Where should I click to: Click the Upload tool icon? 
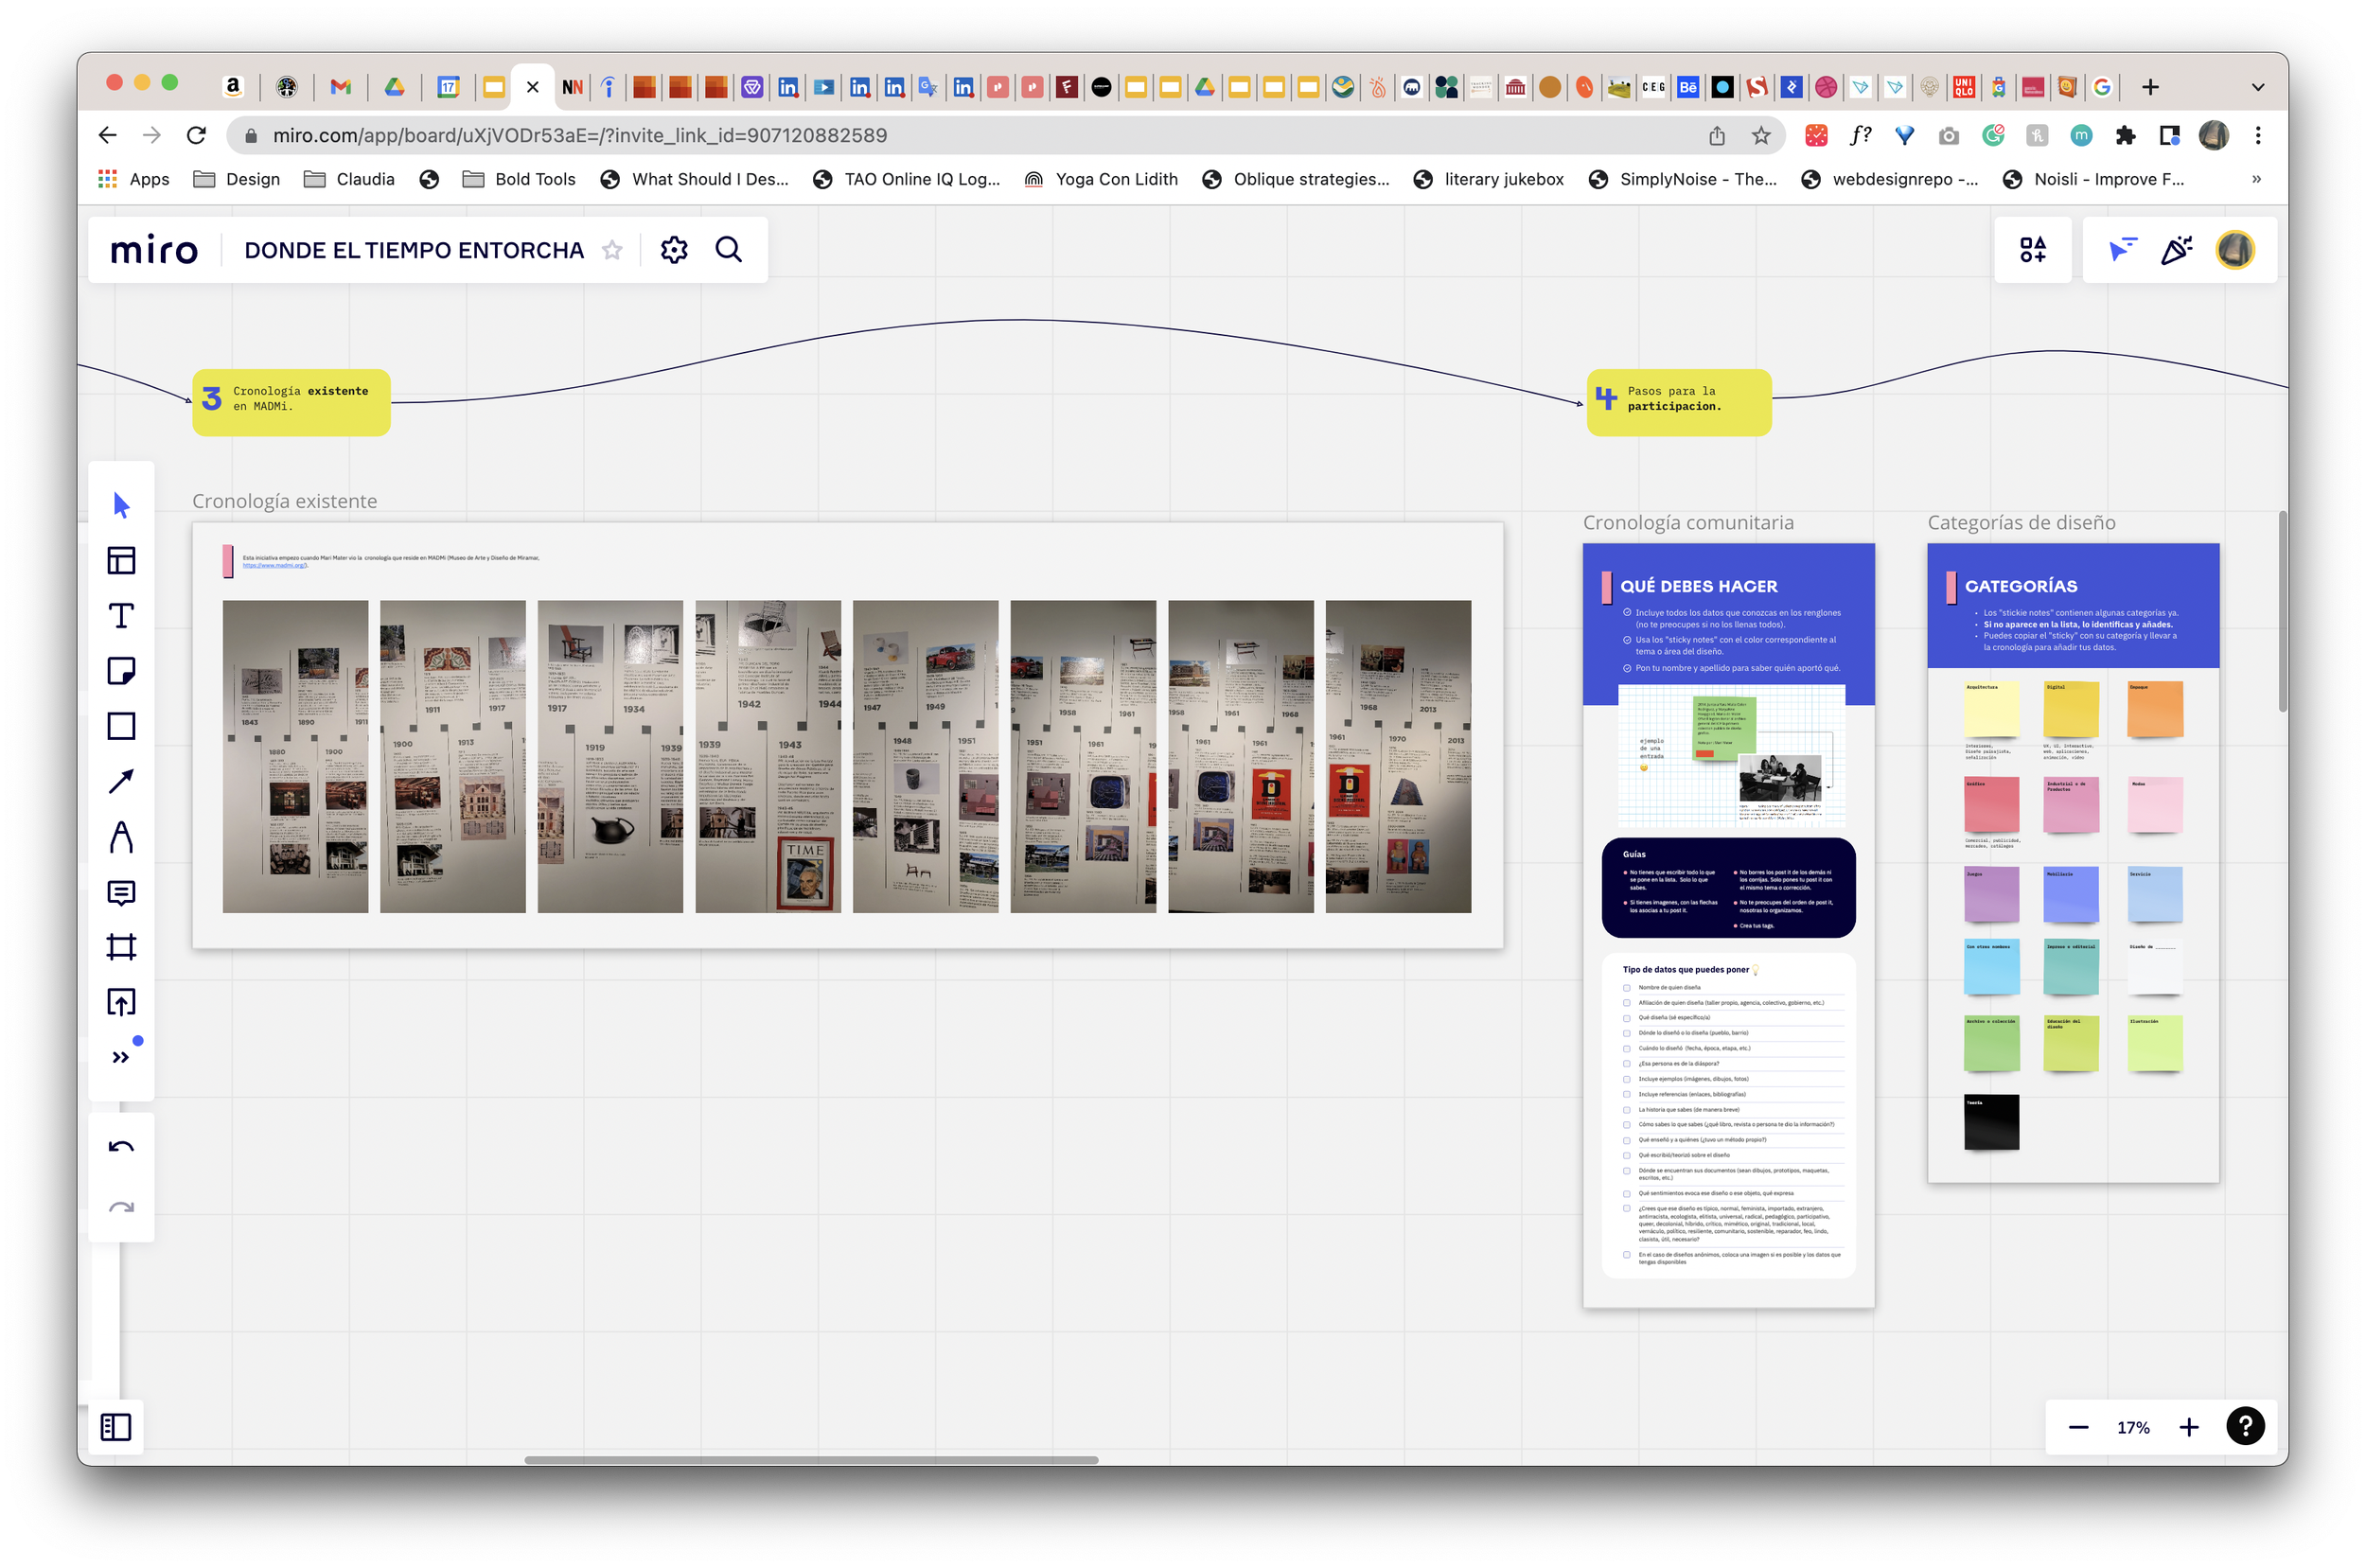pos(121,1002)
